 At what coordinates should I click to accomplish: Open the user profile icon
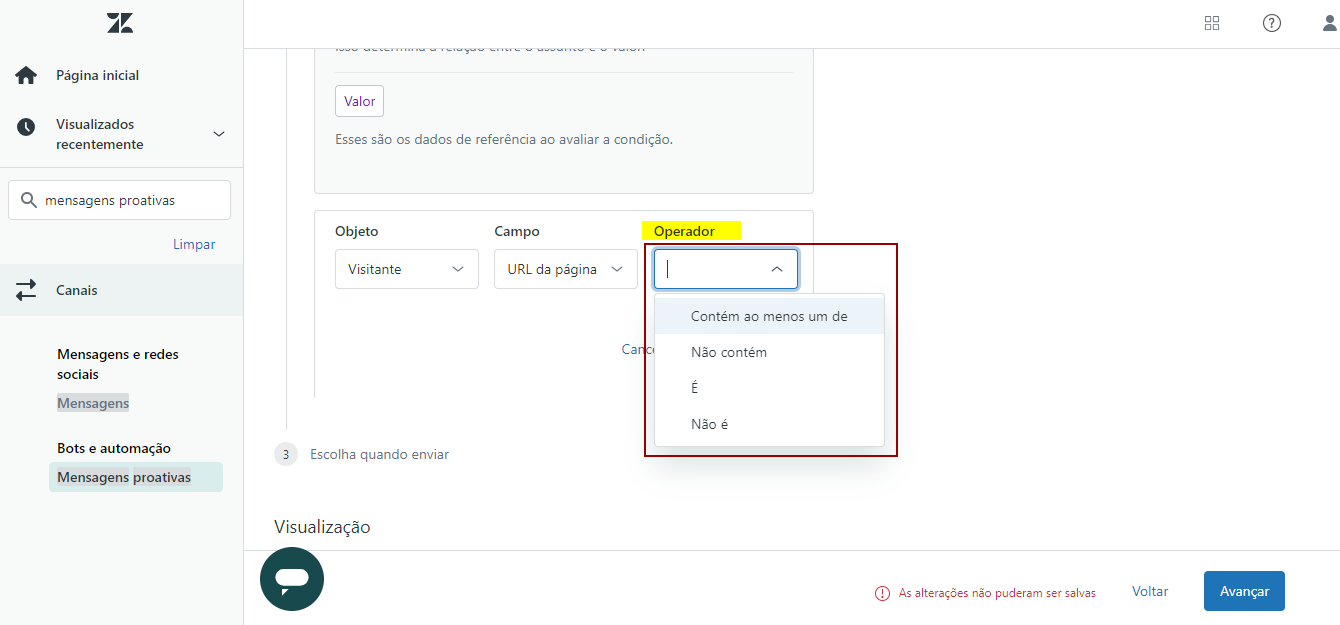pyautogui.click(x=1329, y=23)
